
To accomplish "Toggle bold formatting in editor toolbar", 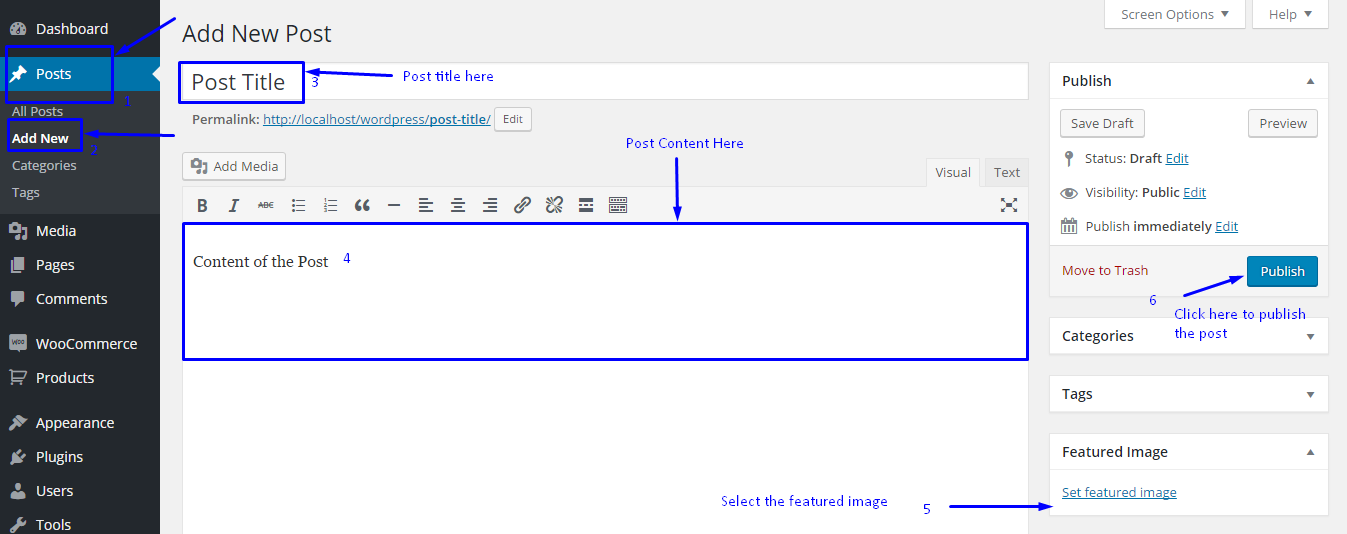I will (x=202, y=205).
